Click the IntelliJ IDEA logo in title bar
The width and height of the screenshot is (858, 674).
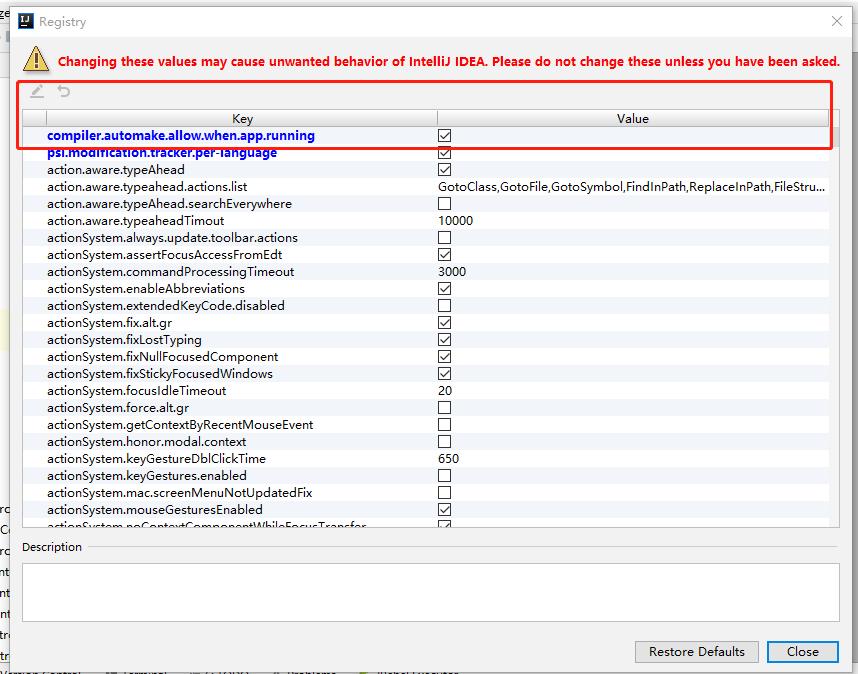pyautogui.click(x=26, y=21)
